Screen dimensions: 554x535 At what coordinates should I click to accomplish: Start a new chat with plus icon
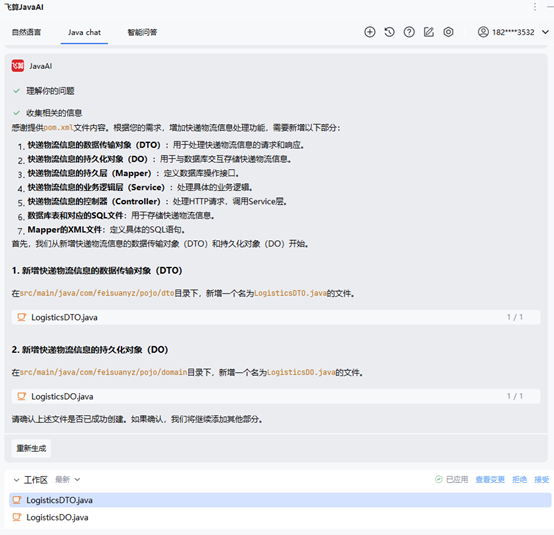(x=370, y=32)
